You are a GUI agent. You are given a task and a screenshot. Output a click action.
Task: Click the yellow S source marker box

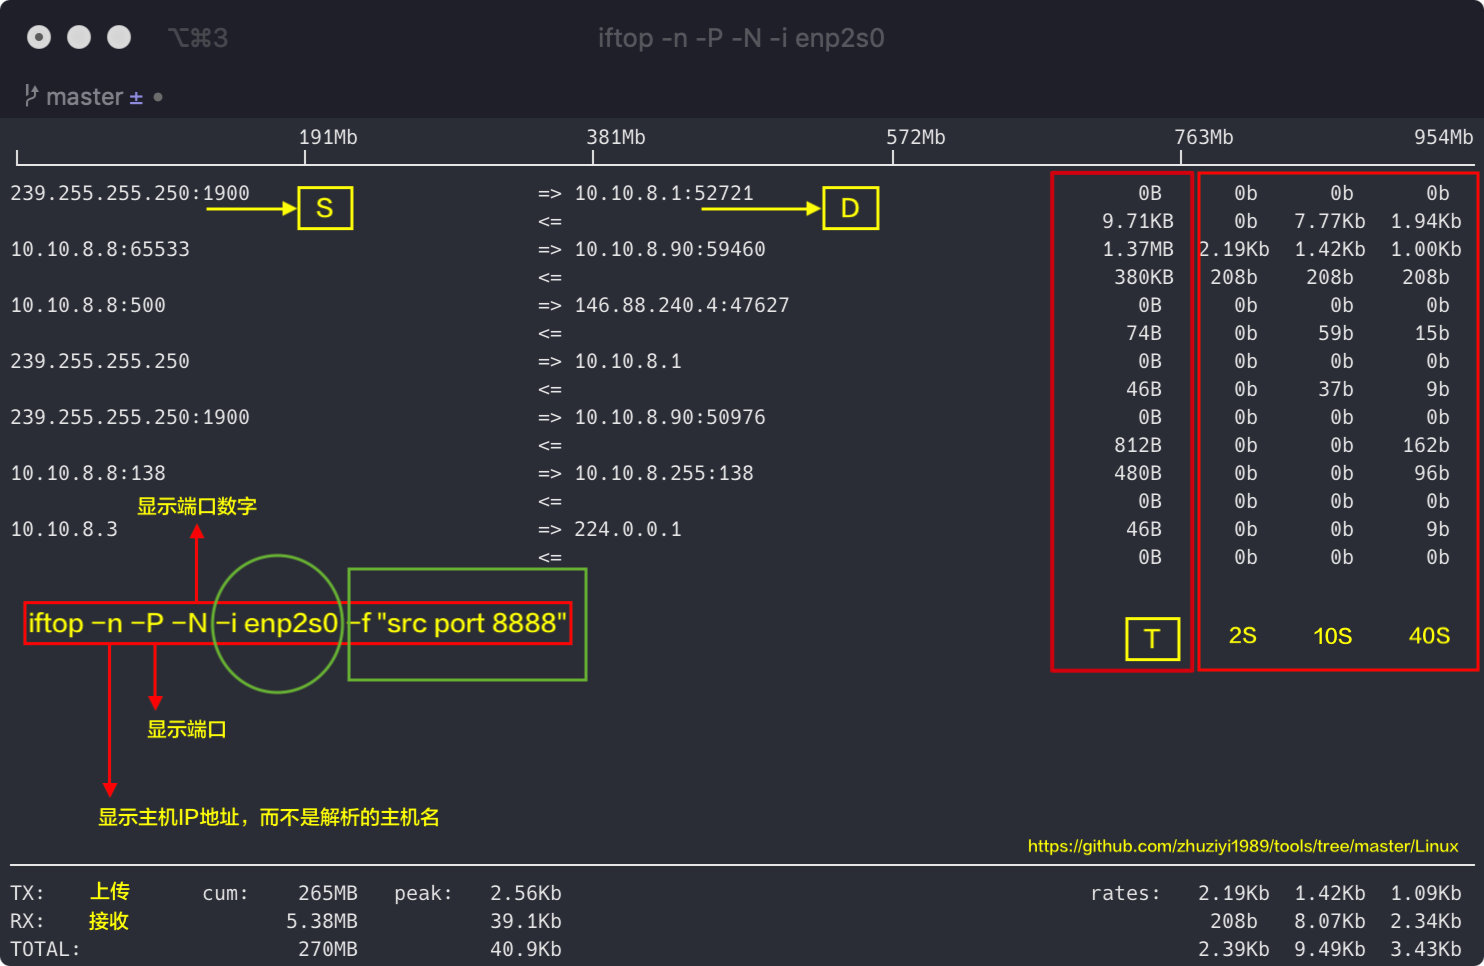(x=325, y=208)
